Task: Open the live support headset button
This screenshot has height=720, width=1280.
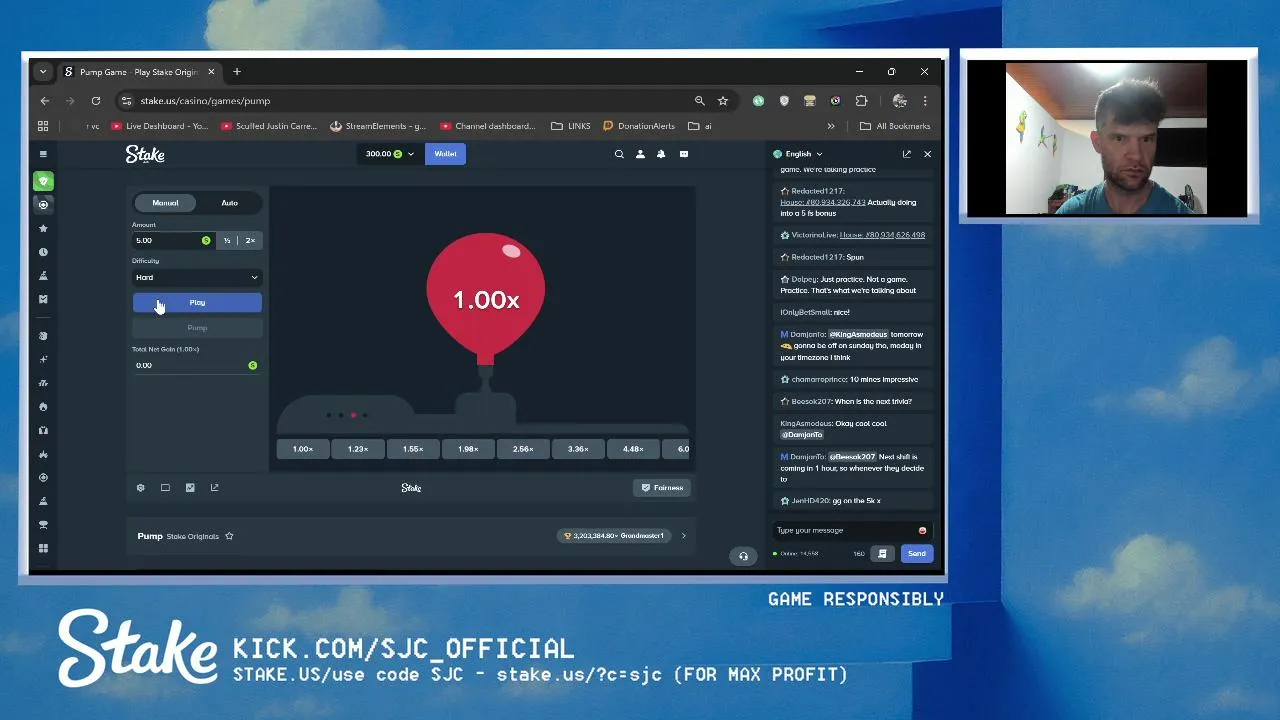Action: coord(743,556)
